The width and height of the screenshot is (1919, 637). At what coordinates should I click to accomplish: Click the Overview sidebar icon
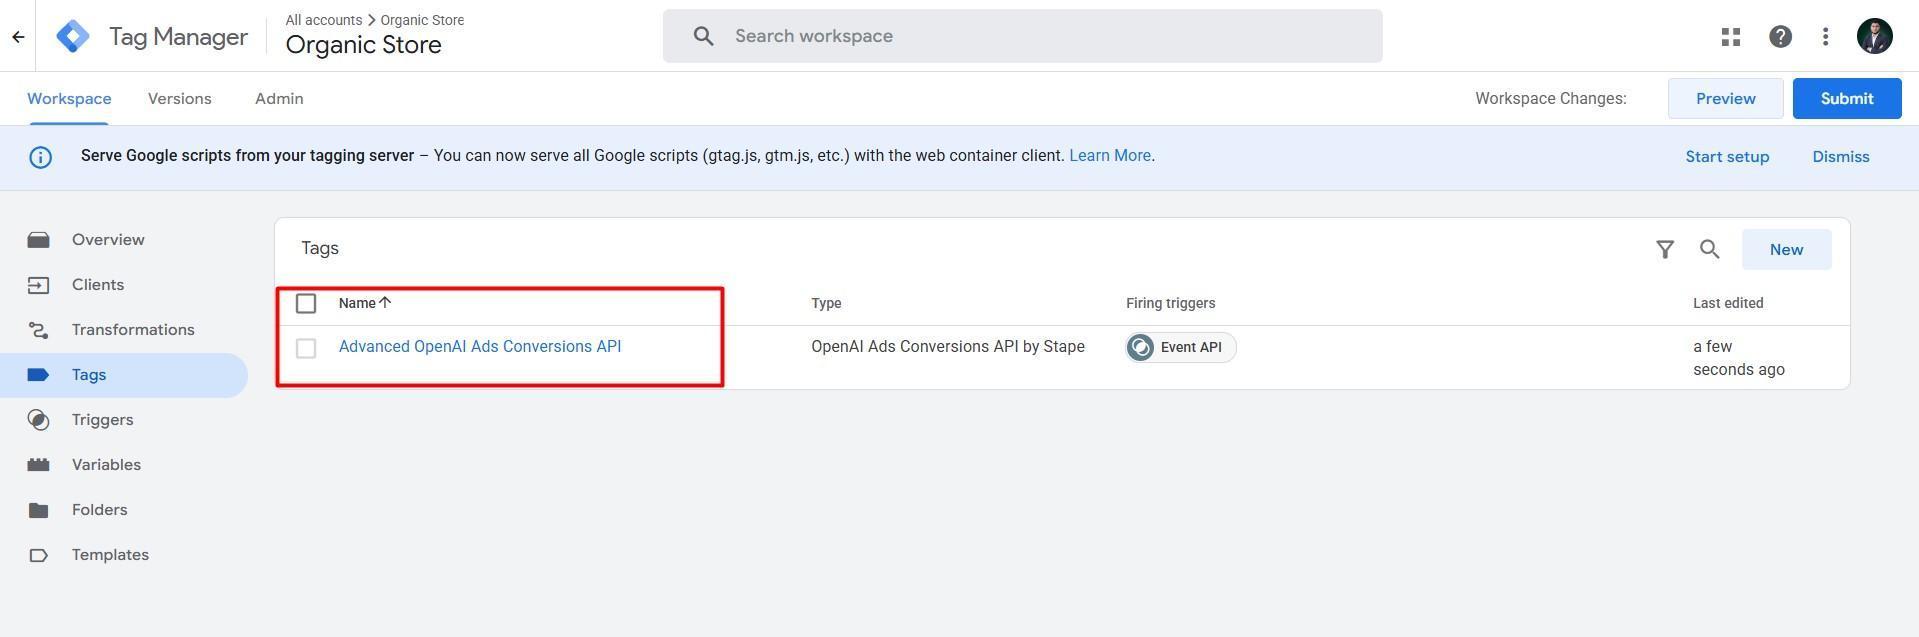(38, 240)
